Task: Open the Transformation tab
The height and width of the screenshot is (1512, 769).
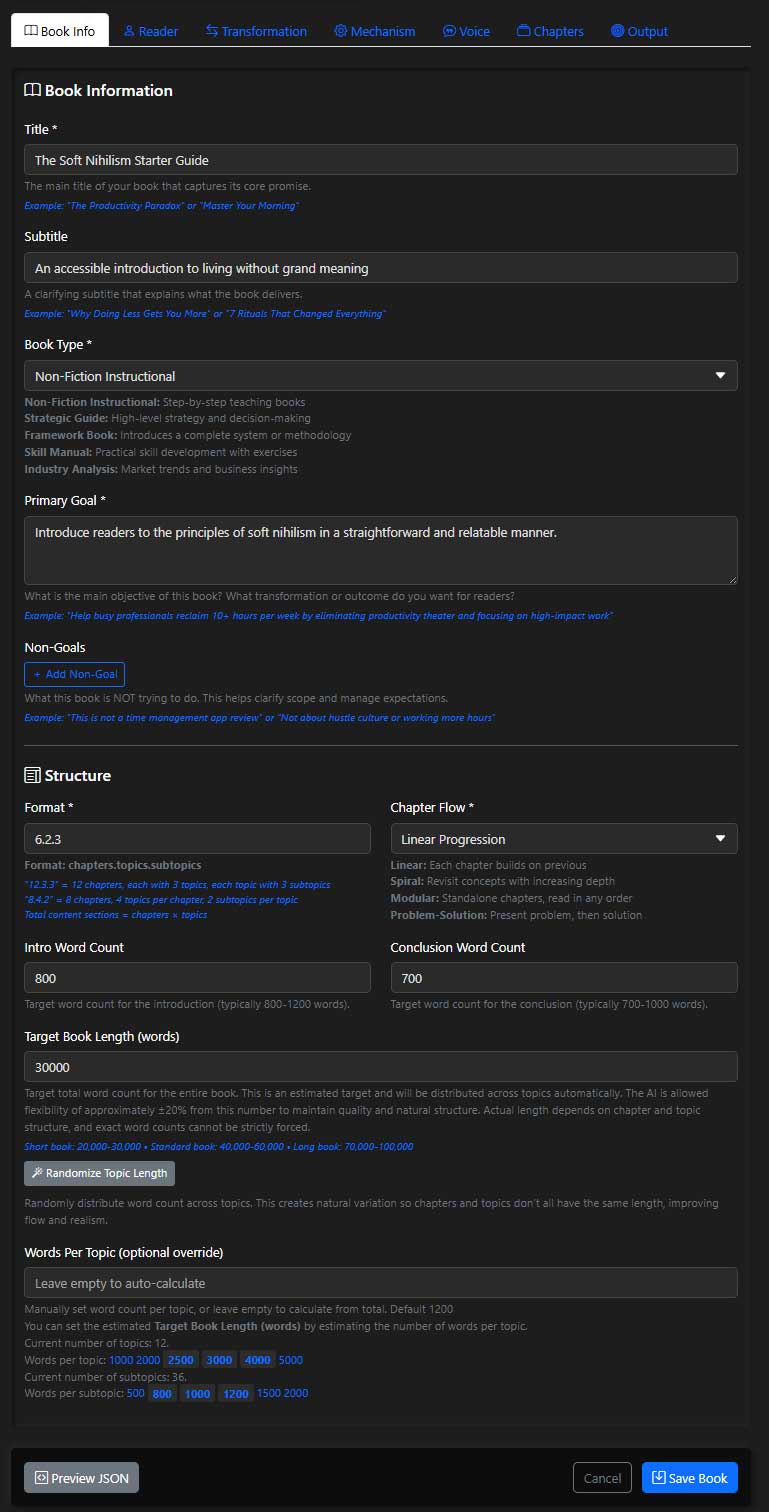Action: [256, 31]
